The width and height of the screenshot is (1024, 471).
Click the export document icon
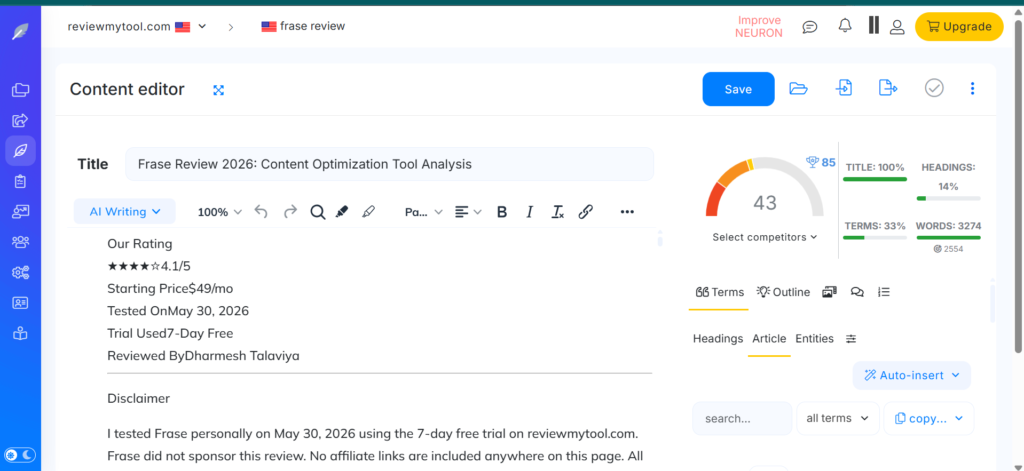tap(888, 88)
